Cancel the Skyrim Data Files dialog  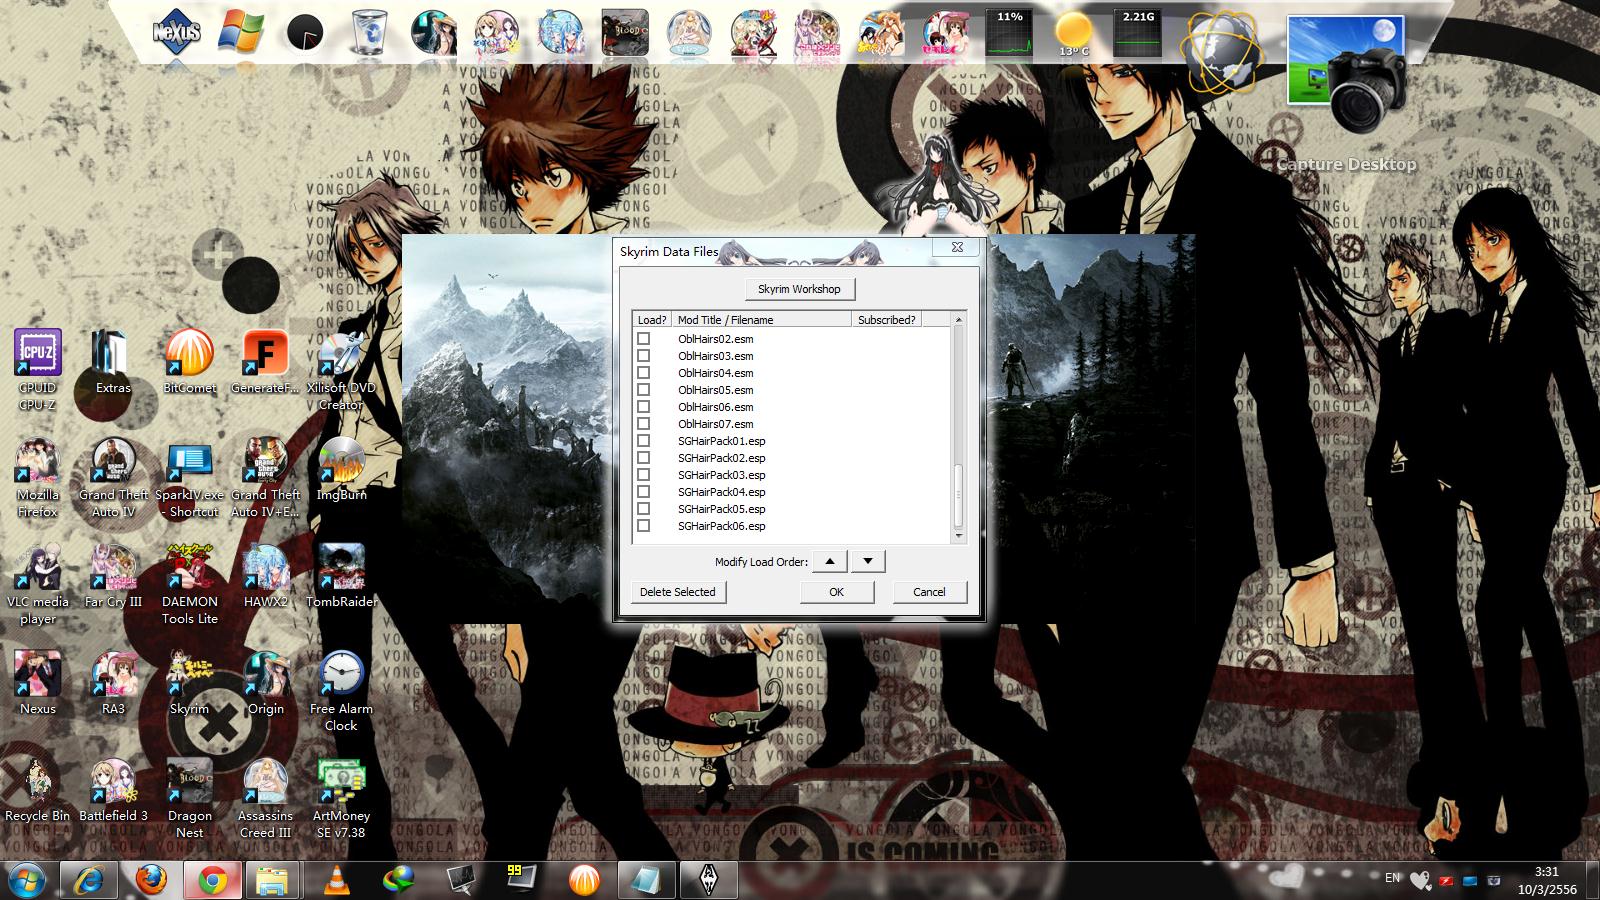point(929,592)
